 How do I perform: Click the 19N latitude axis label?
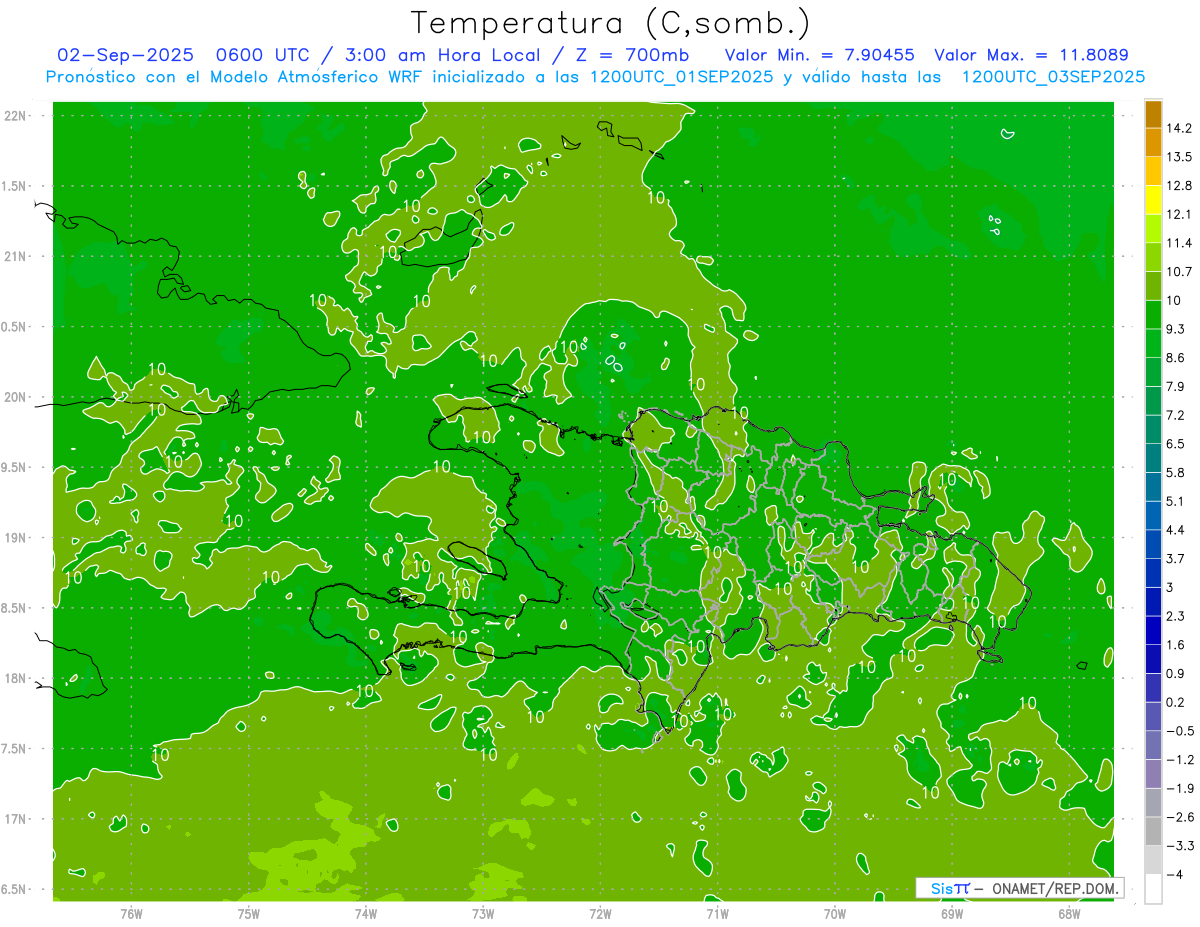pos(15,537)
